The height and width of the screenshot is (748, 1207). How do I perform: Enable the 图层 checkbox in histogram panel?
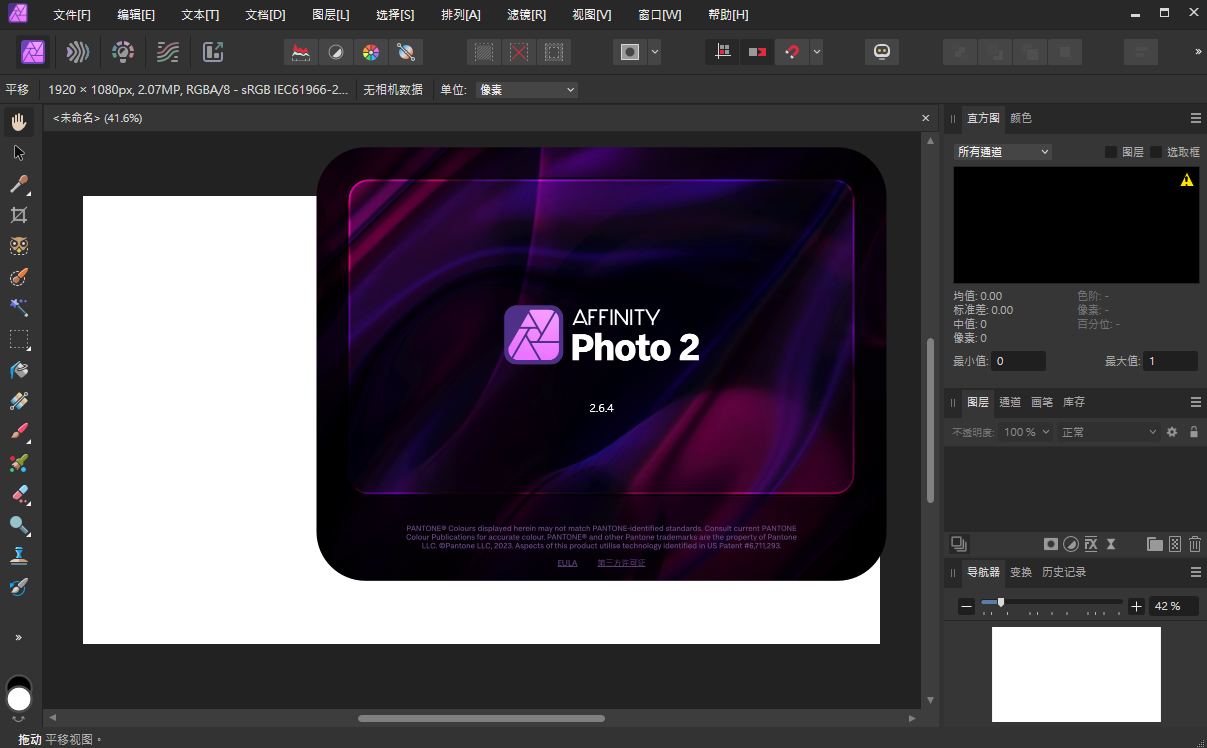pos(1111,152)
